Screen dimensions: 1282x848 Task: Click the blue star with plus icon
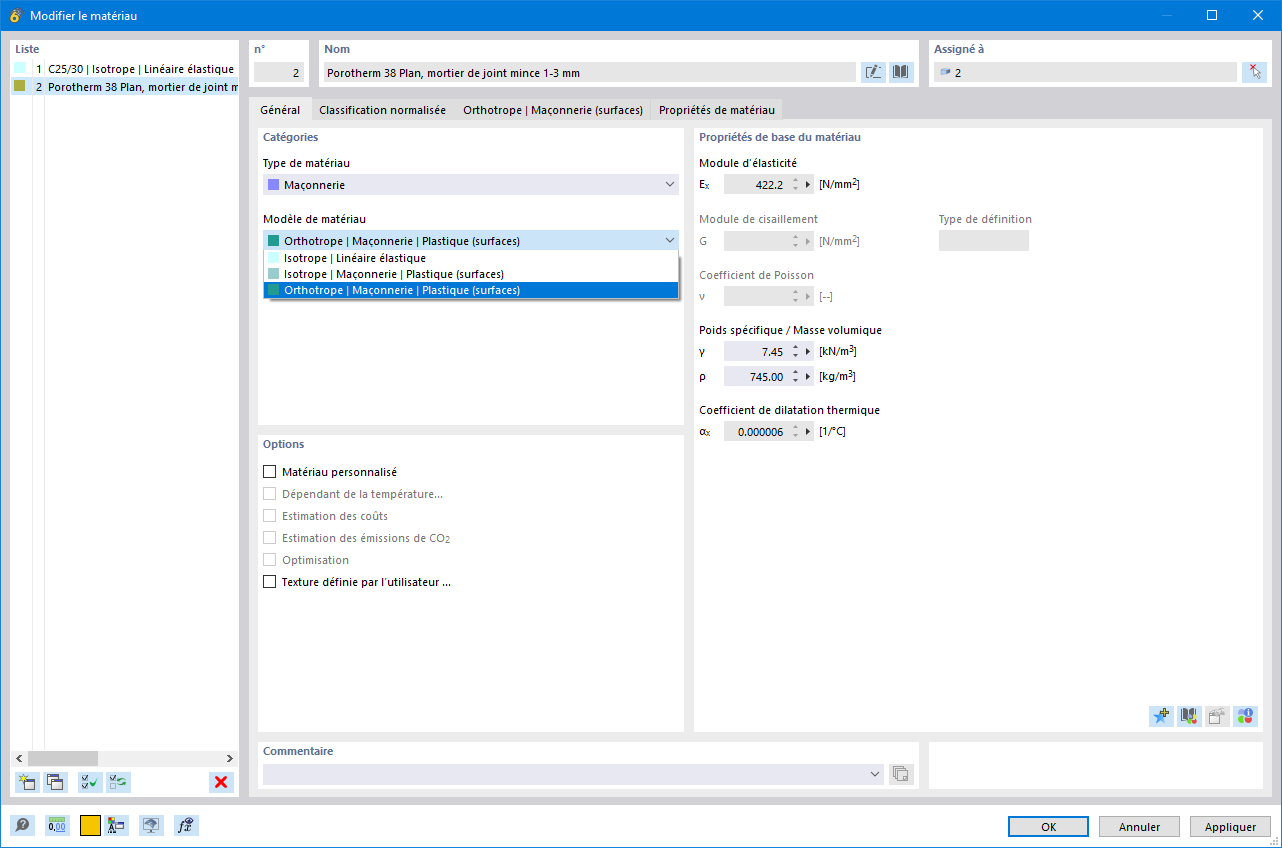(x=1161, y=716)
